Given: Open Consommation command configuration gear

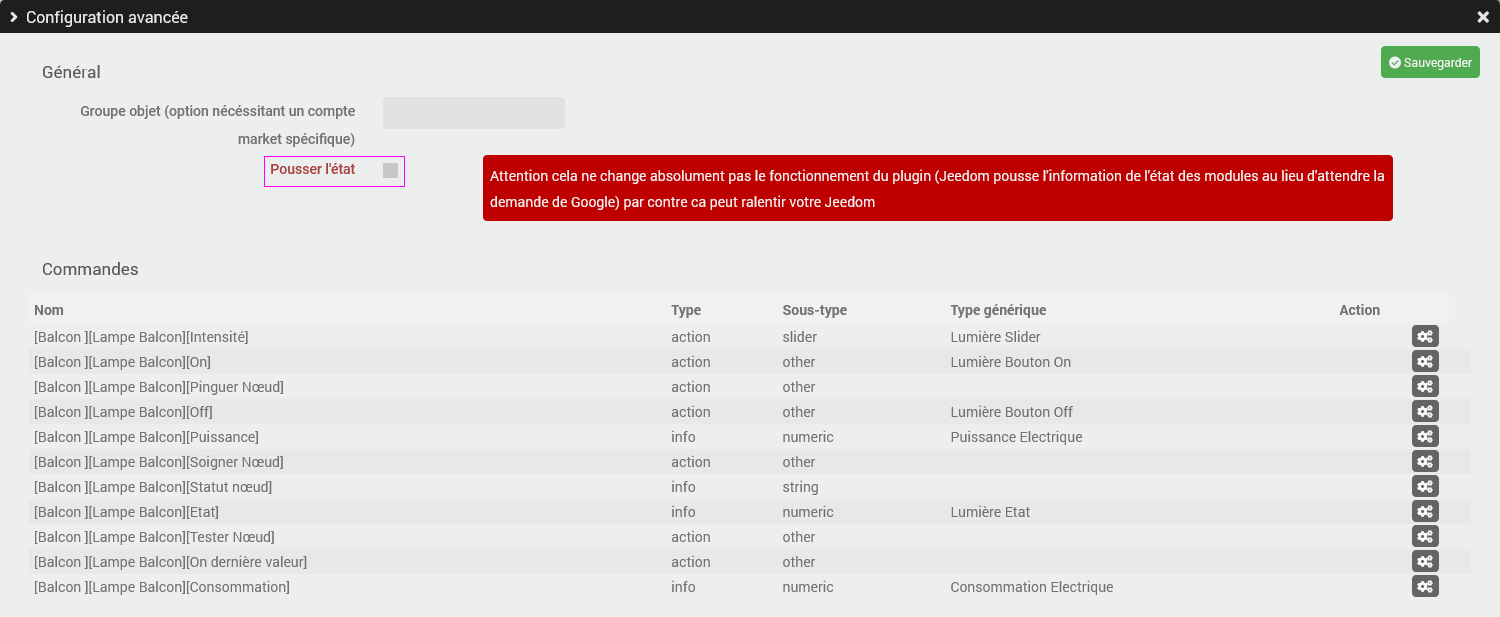Looking at the screenshot, I should tap(1425, 587).
